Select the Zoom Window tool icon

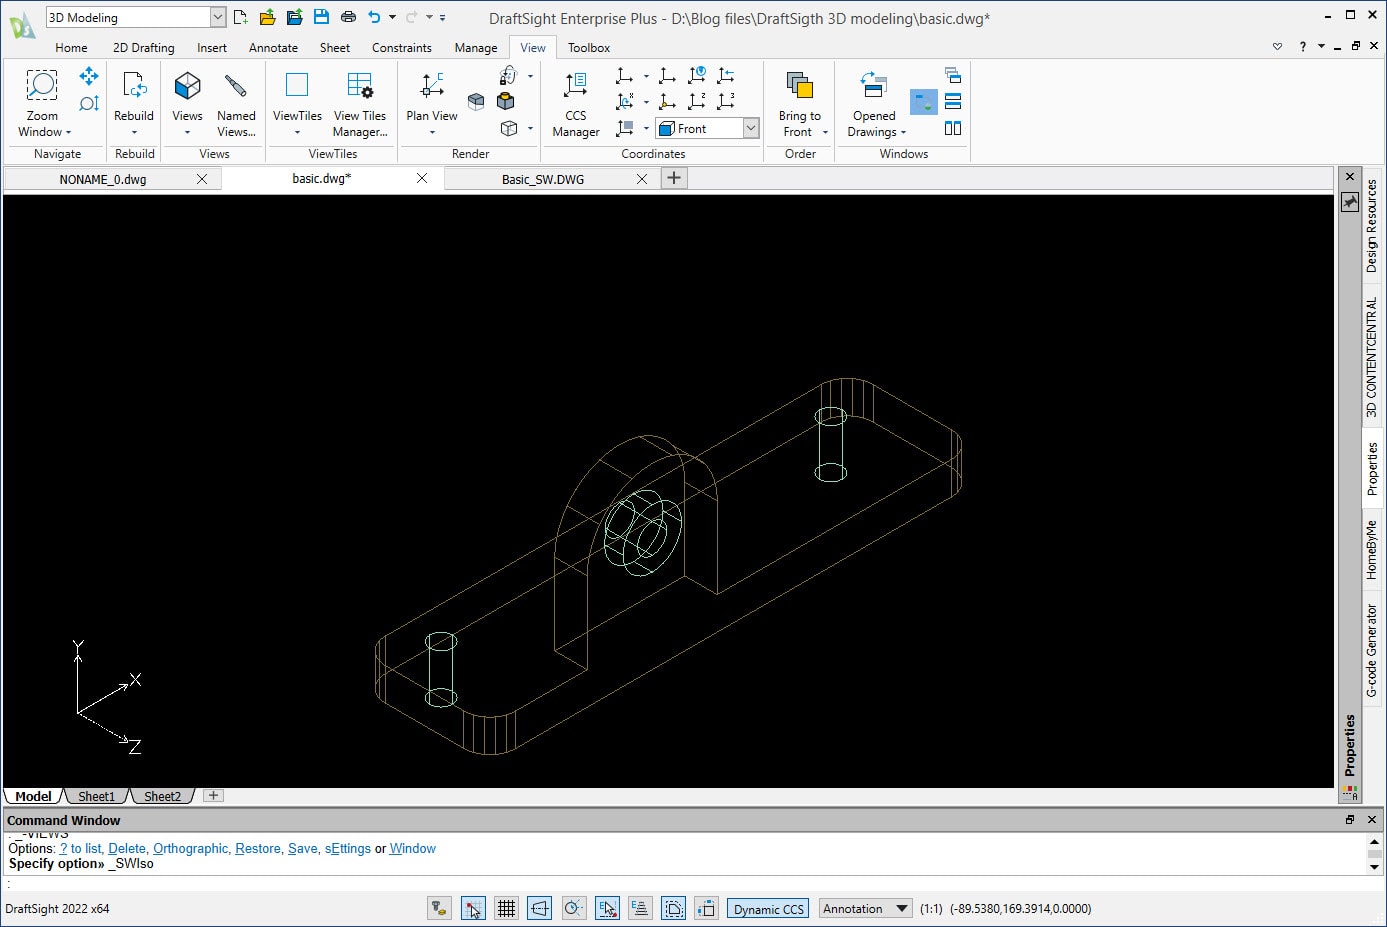tap(41, 85)
